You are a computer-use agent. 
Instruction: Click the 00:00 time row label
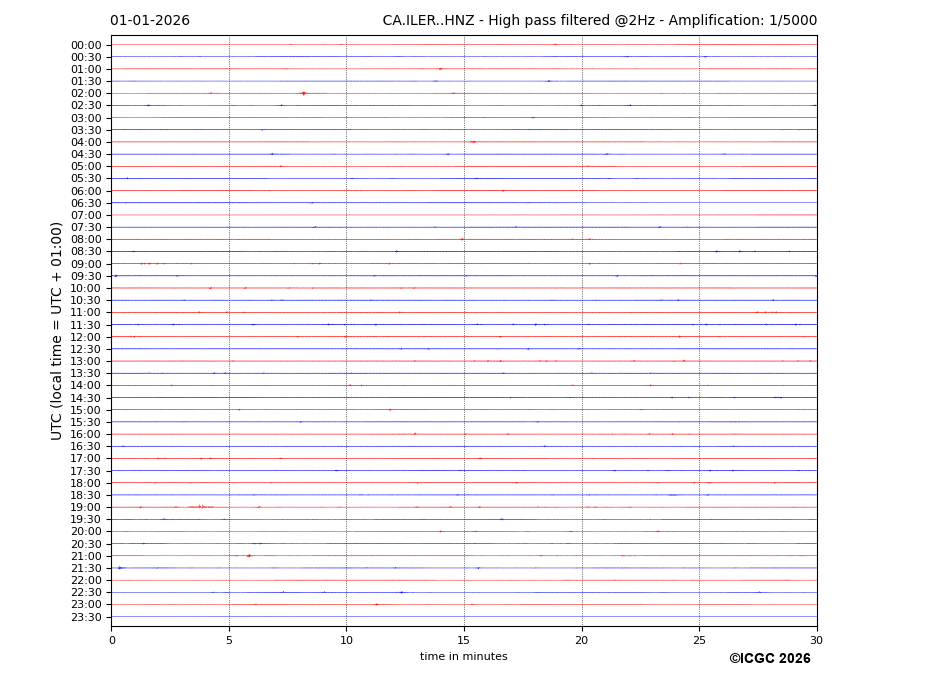86,45
